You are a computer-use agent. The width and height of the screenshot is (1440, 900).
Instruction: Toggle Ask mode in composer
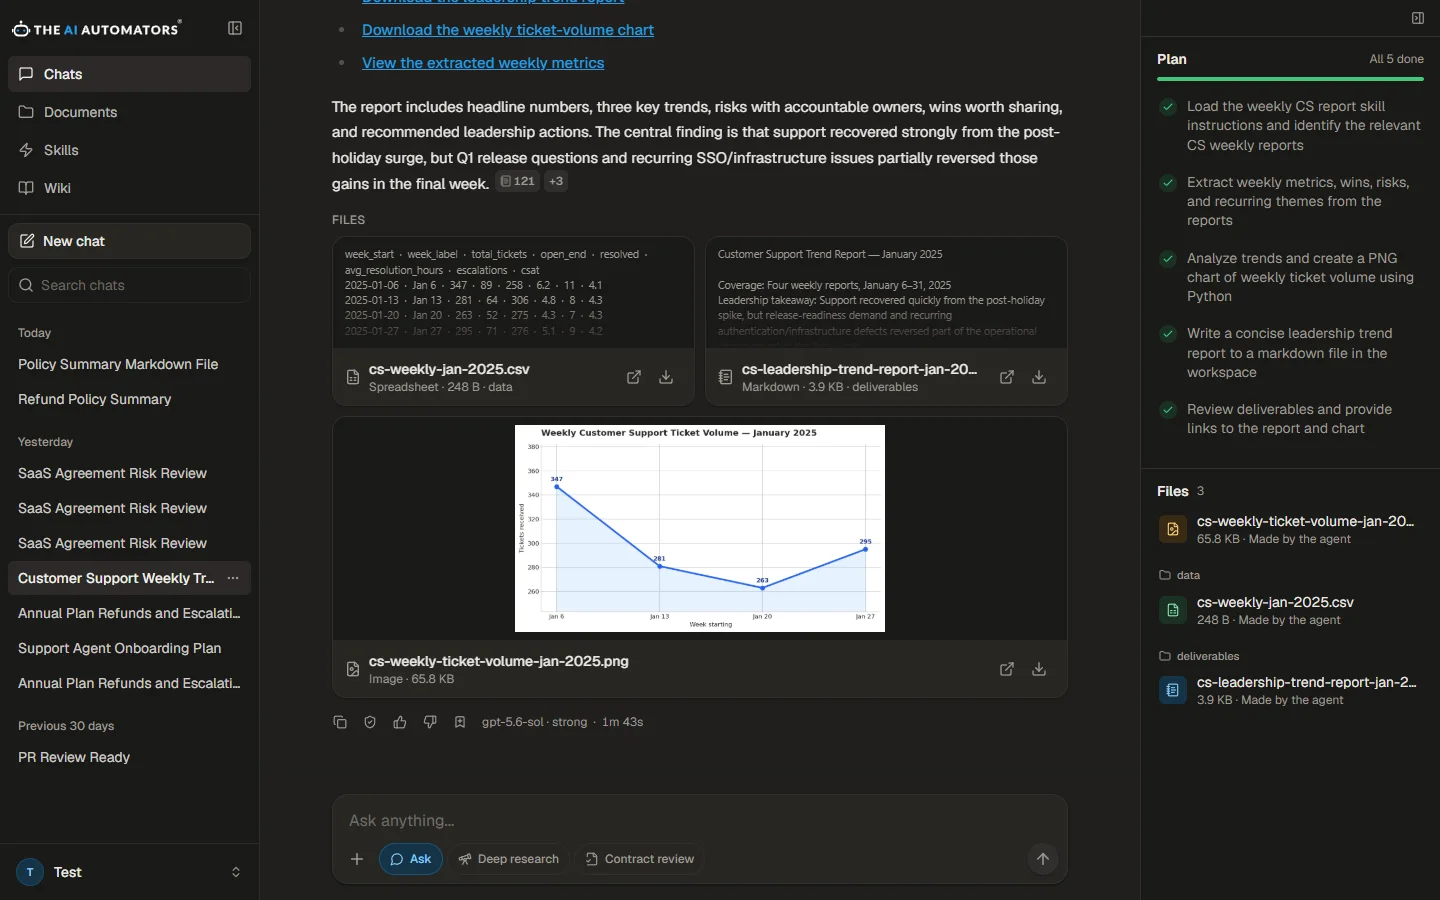[x=411, y=859]
